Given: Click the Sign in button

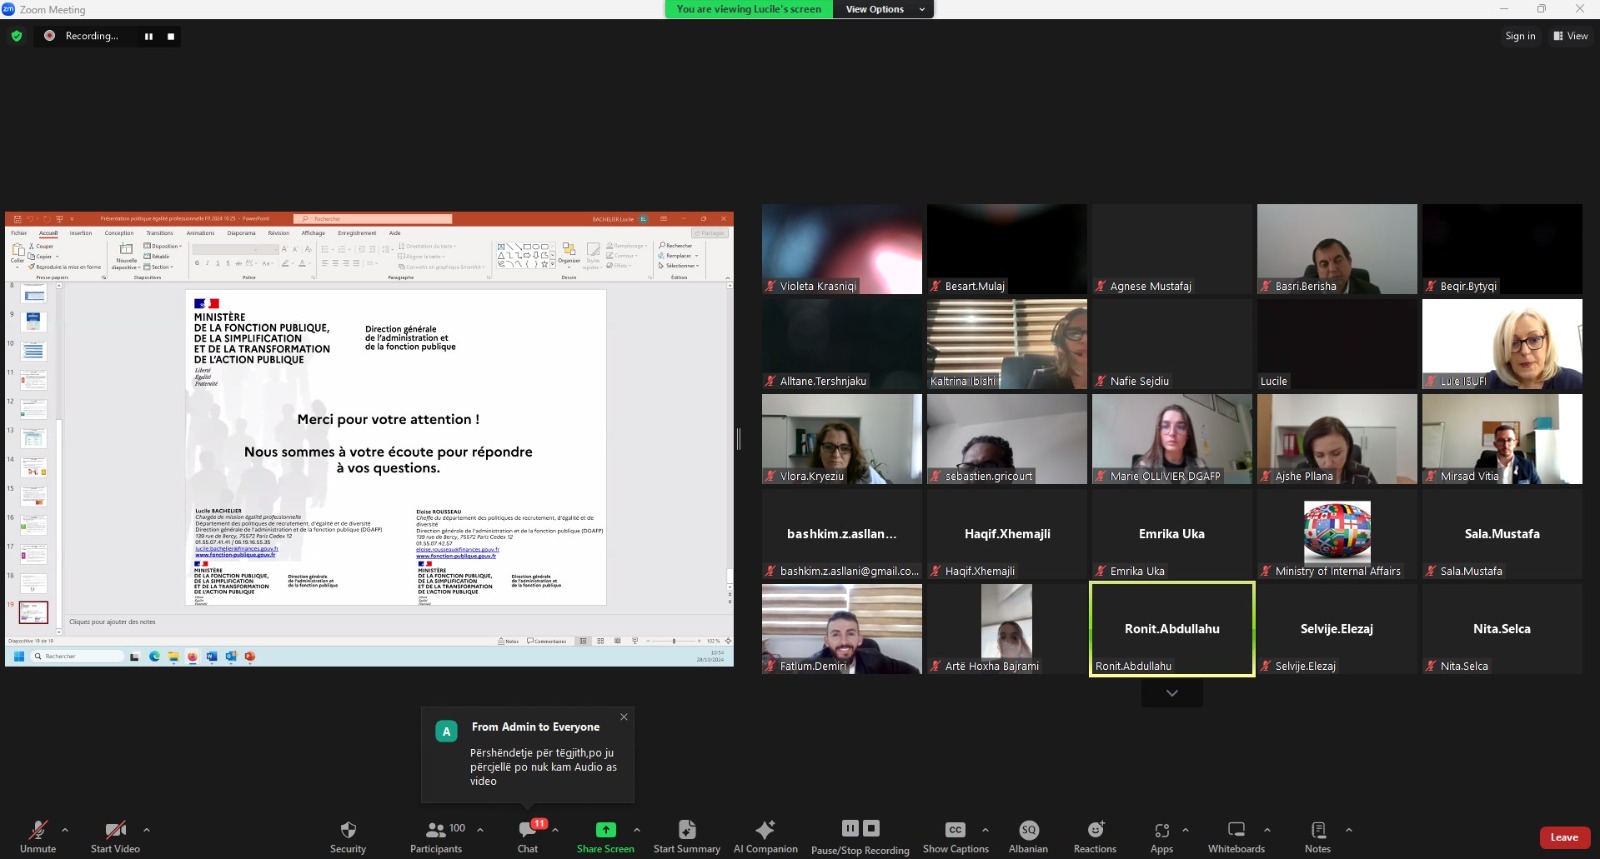Looking at the screenshot, I should click(1520, 36).
